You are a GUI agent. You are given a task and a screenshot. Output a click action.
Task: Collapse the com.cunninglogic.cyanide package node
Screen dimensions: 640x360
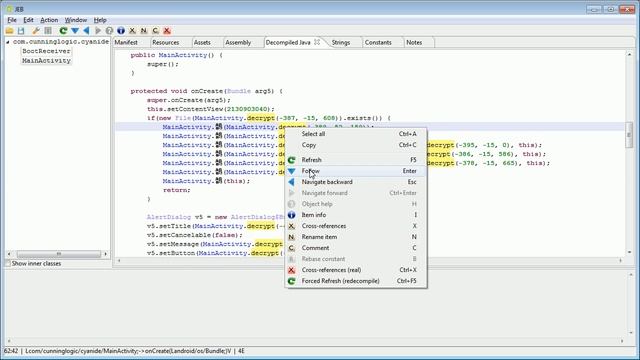click(x=8, y=42)
